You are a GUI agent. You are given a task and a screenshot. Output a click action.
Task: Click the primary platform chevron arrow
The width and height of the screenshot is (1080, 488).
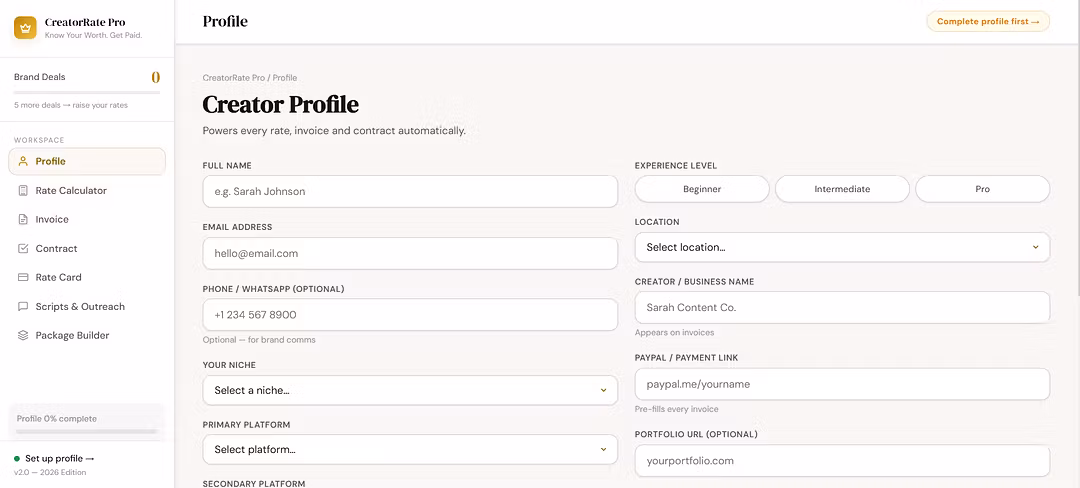pyautogui.click(x=603, y=449)
